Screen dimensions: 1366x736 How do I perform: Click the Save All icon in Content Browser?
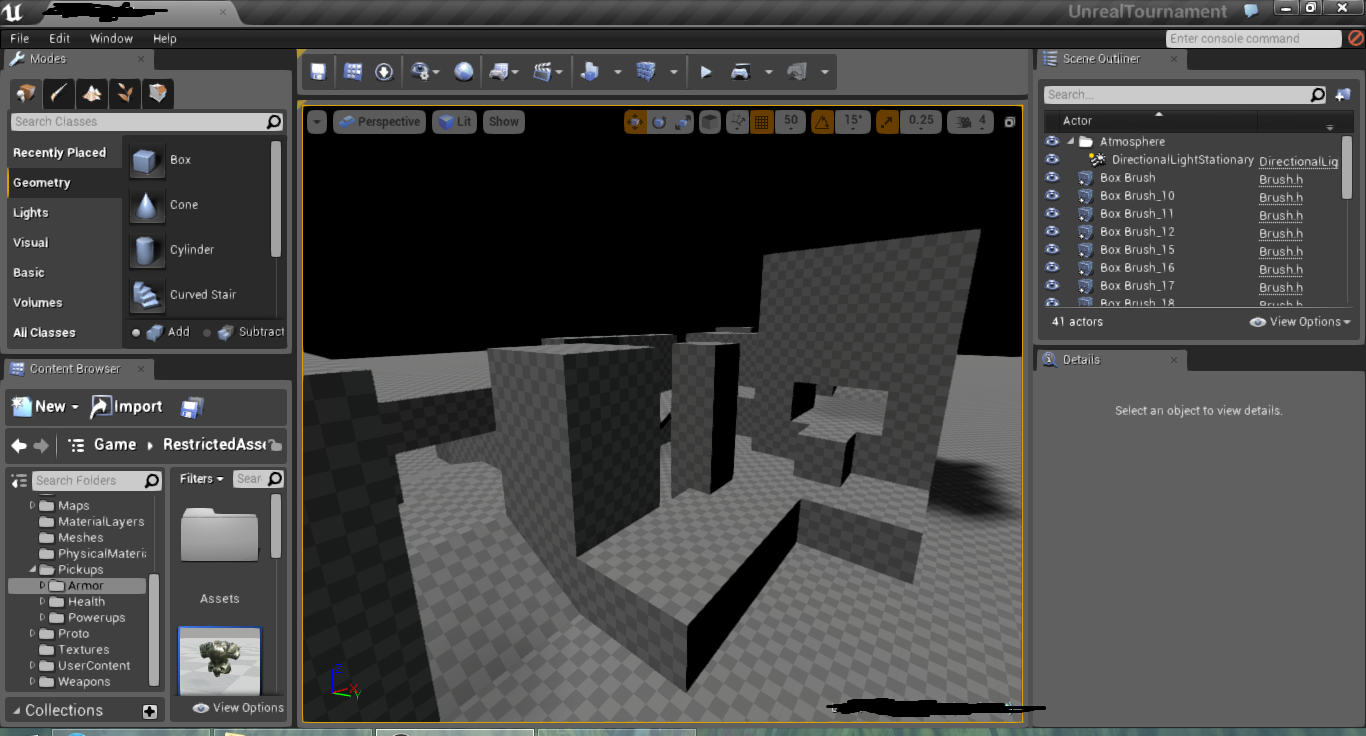point(192,407)
